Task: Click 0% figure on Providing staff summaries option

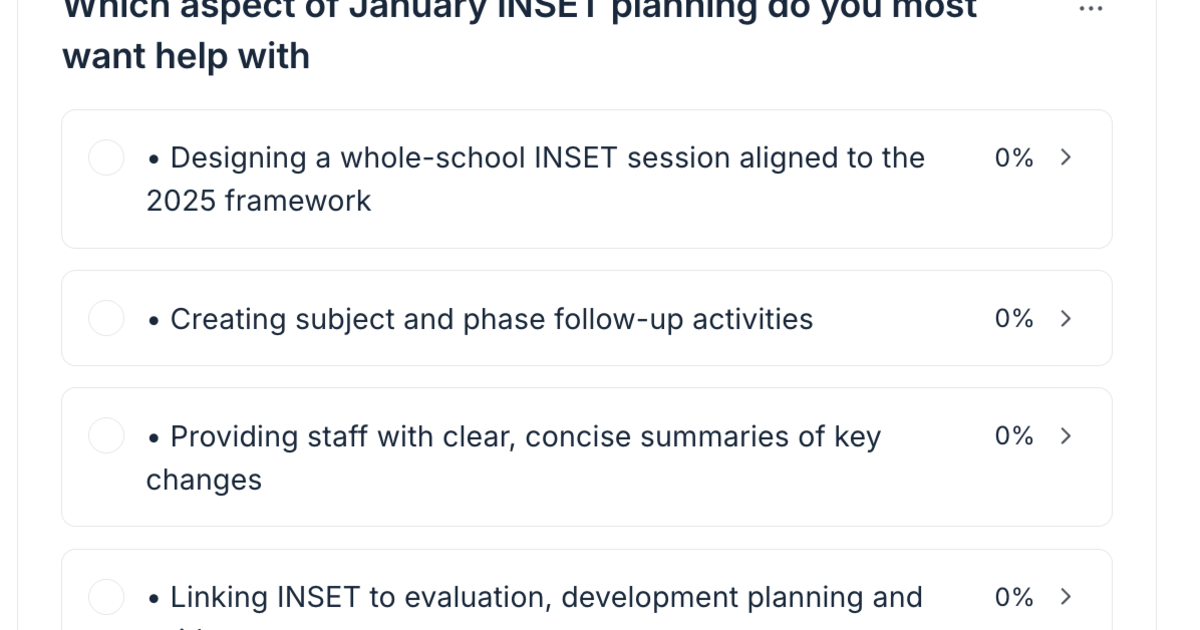Action: (1014, 436)
